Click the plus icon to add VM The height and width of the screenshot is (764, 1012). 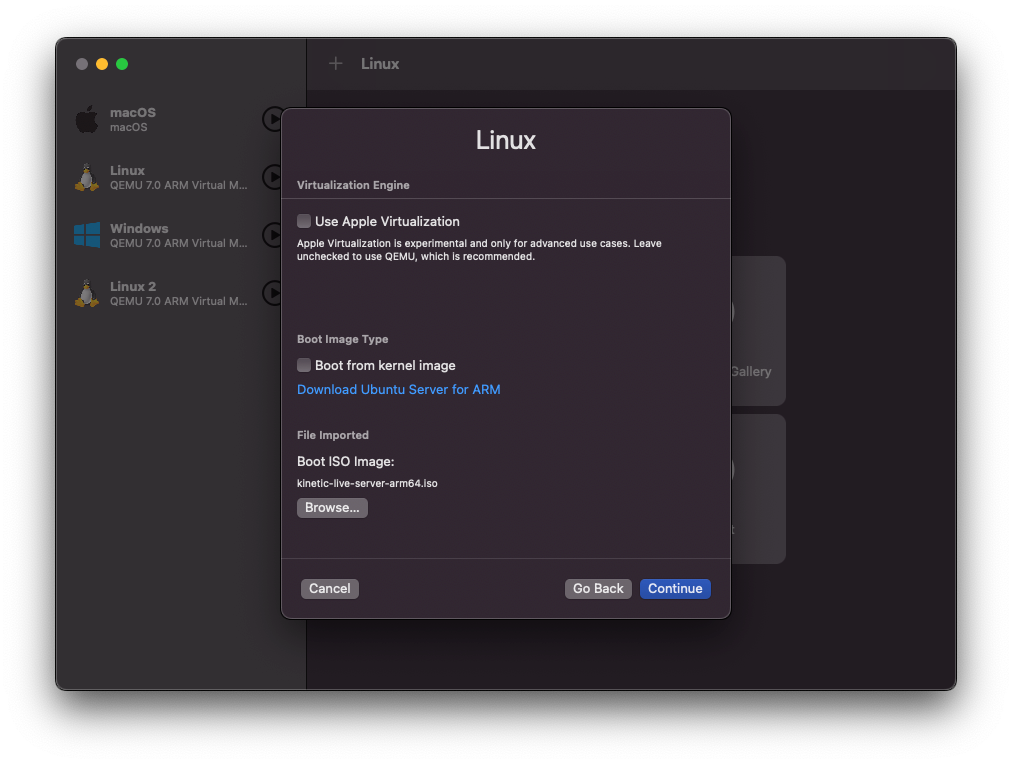(x=335, y=63)
